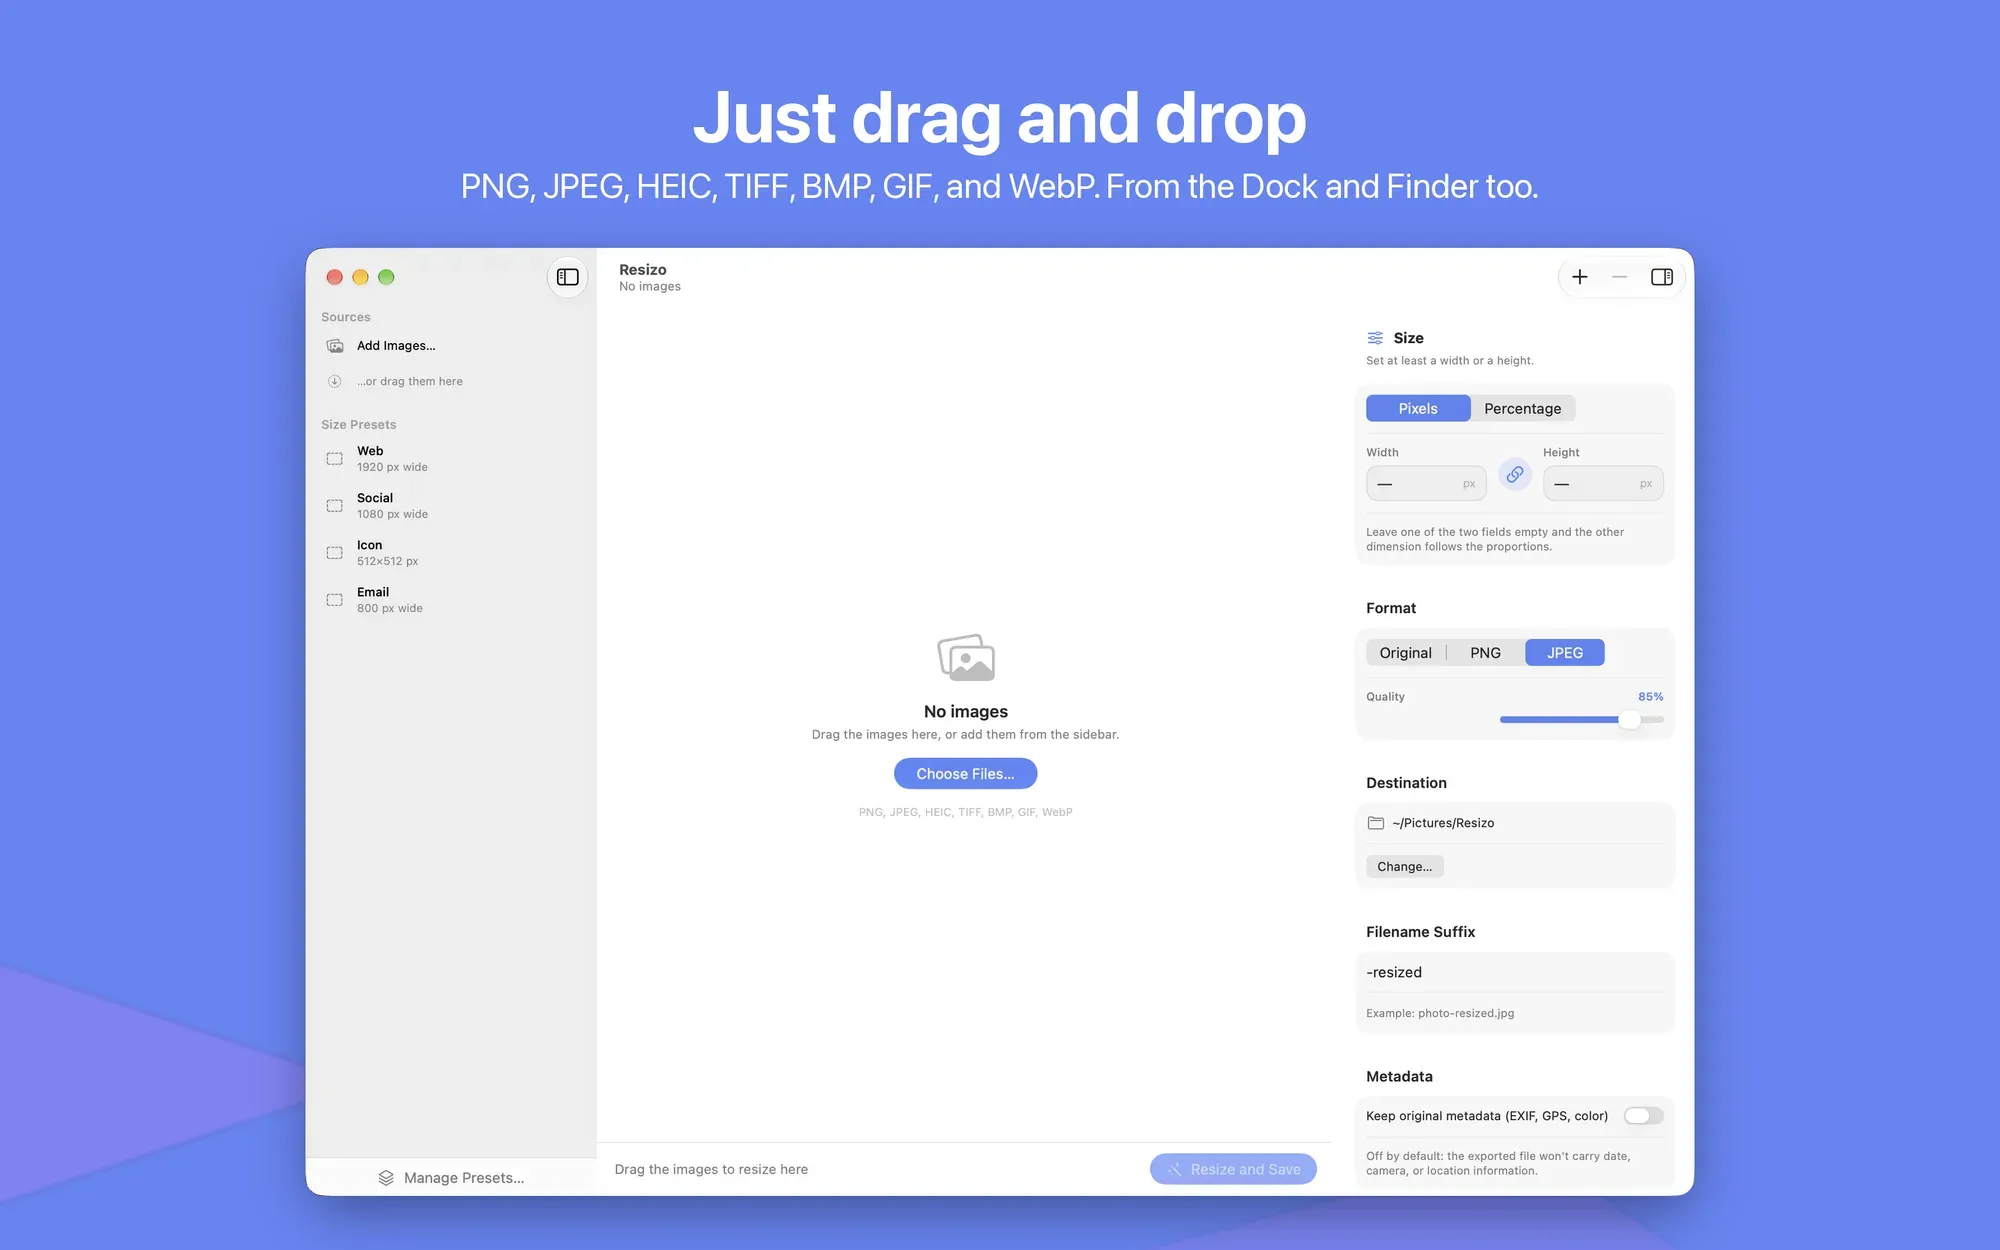
Task: Select PNG output format
Action: tap(1485, 653)
